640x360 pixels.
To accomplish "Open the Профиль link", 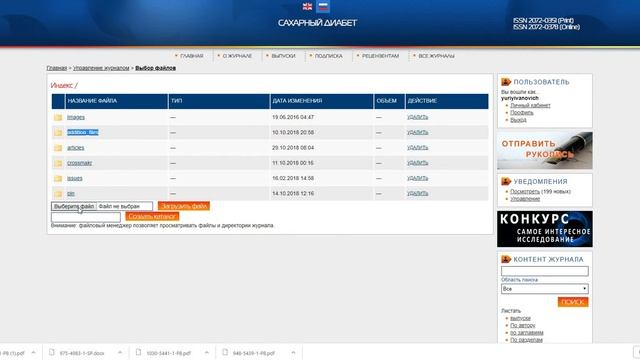I will pyautogui.click(x=522, y=113).
